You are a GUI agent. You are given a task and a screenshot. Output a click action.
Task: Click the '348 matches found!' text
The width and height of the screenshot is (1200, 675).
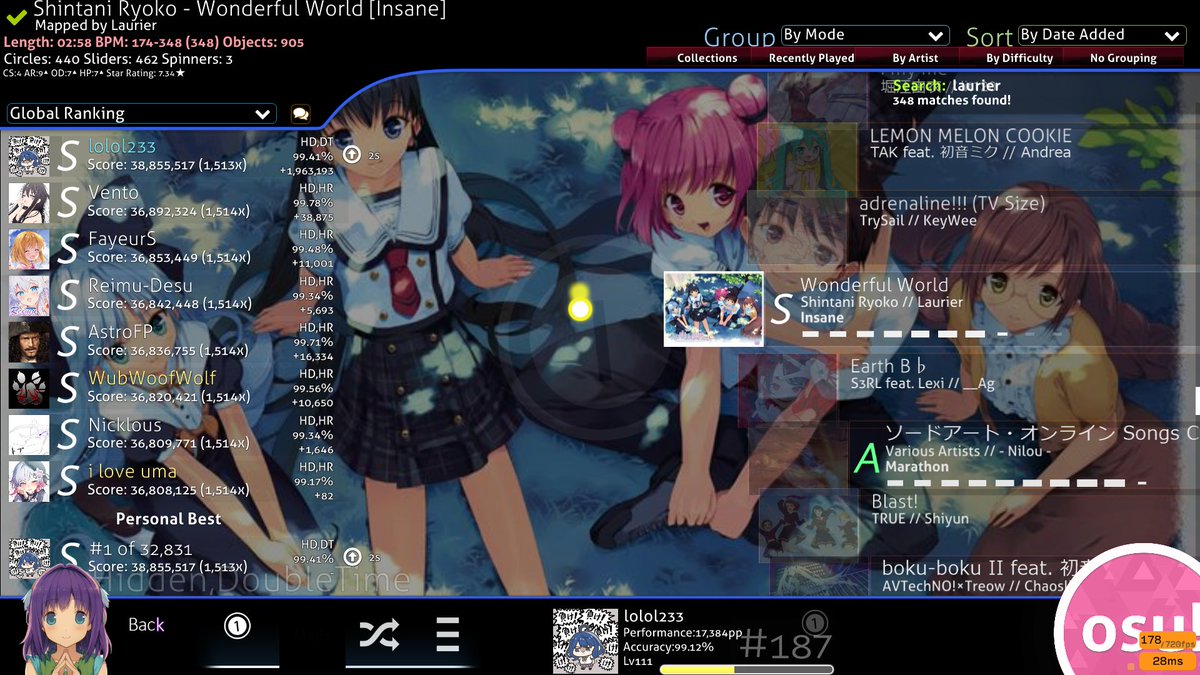952,100
